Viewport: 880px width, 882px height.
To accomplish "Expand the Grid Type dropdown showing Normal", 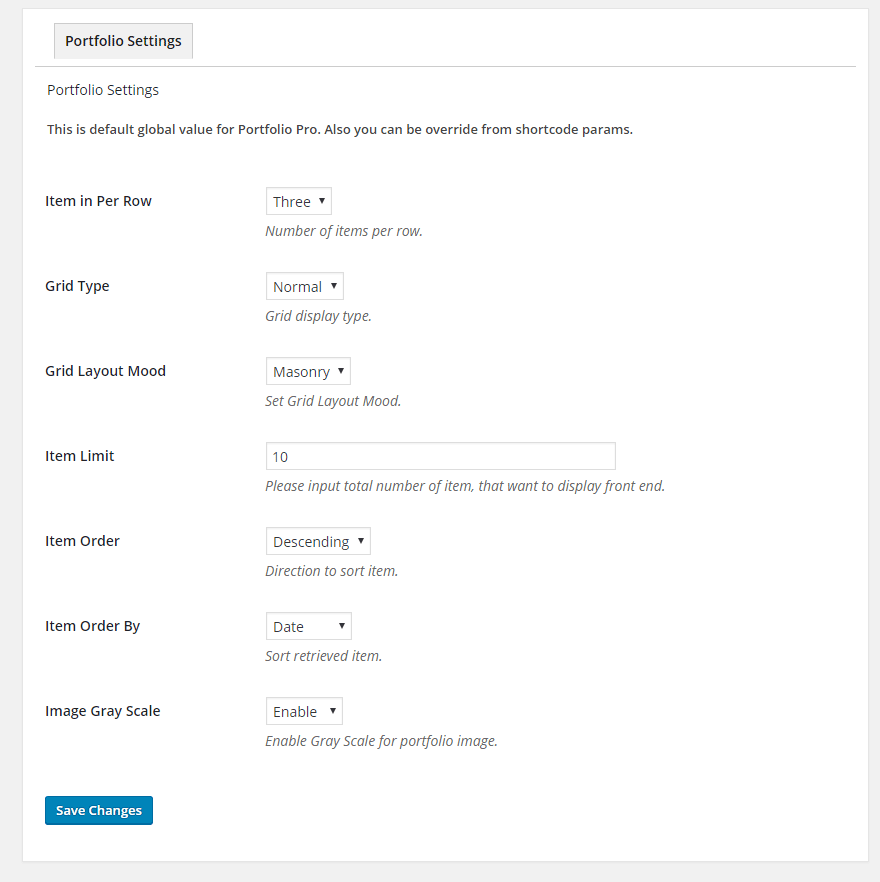I will pyautogui.click(x=304, y=287).
